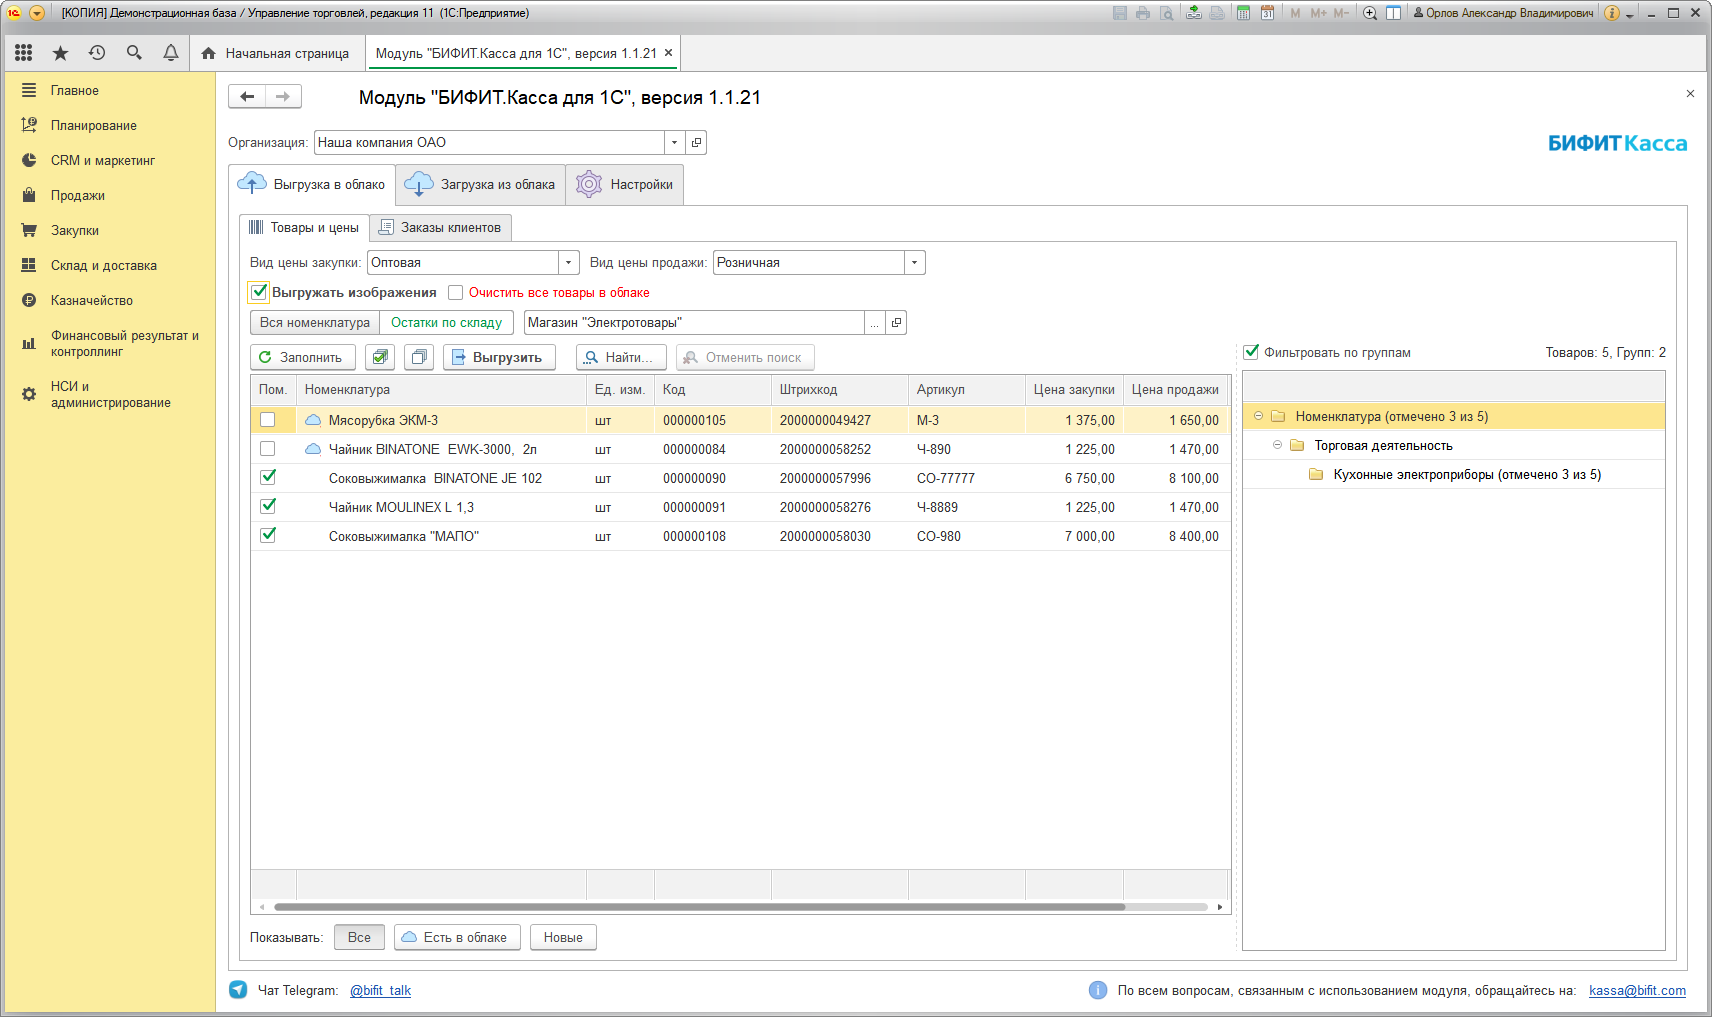Open the 1C main menu dropdown icon
This screenshot has height=1017, width=1712.
pyautogui.click(x=37, y=13)
